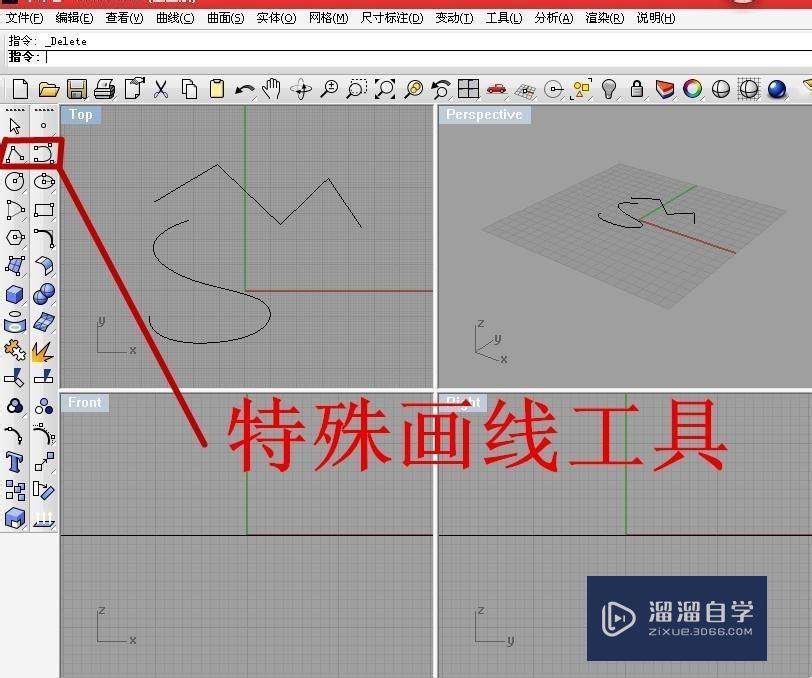Click the Top viewport title label
812x678 pixels.
pyautogui.click(x=81, y=114)
